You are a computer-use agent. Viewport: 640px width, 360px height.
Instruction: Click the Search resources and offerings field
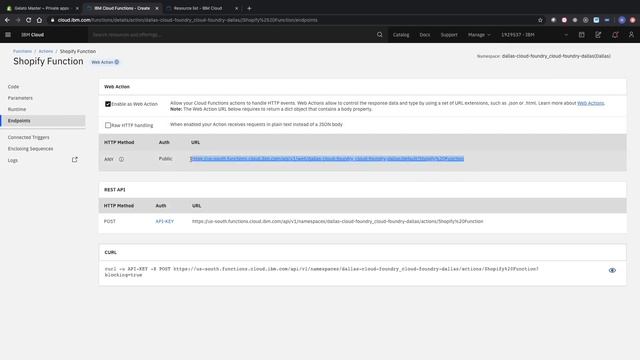[x=233, y=35]
